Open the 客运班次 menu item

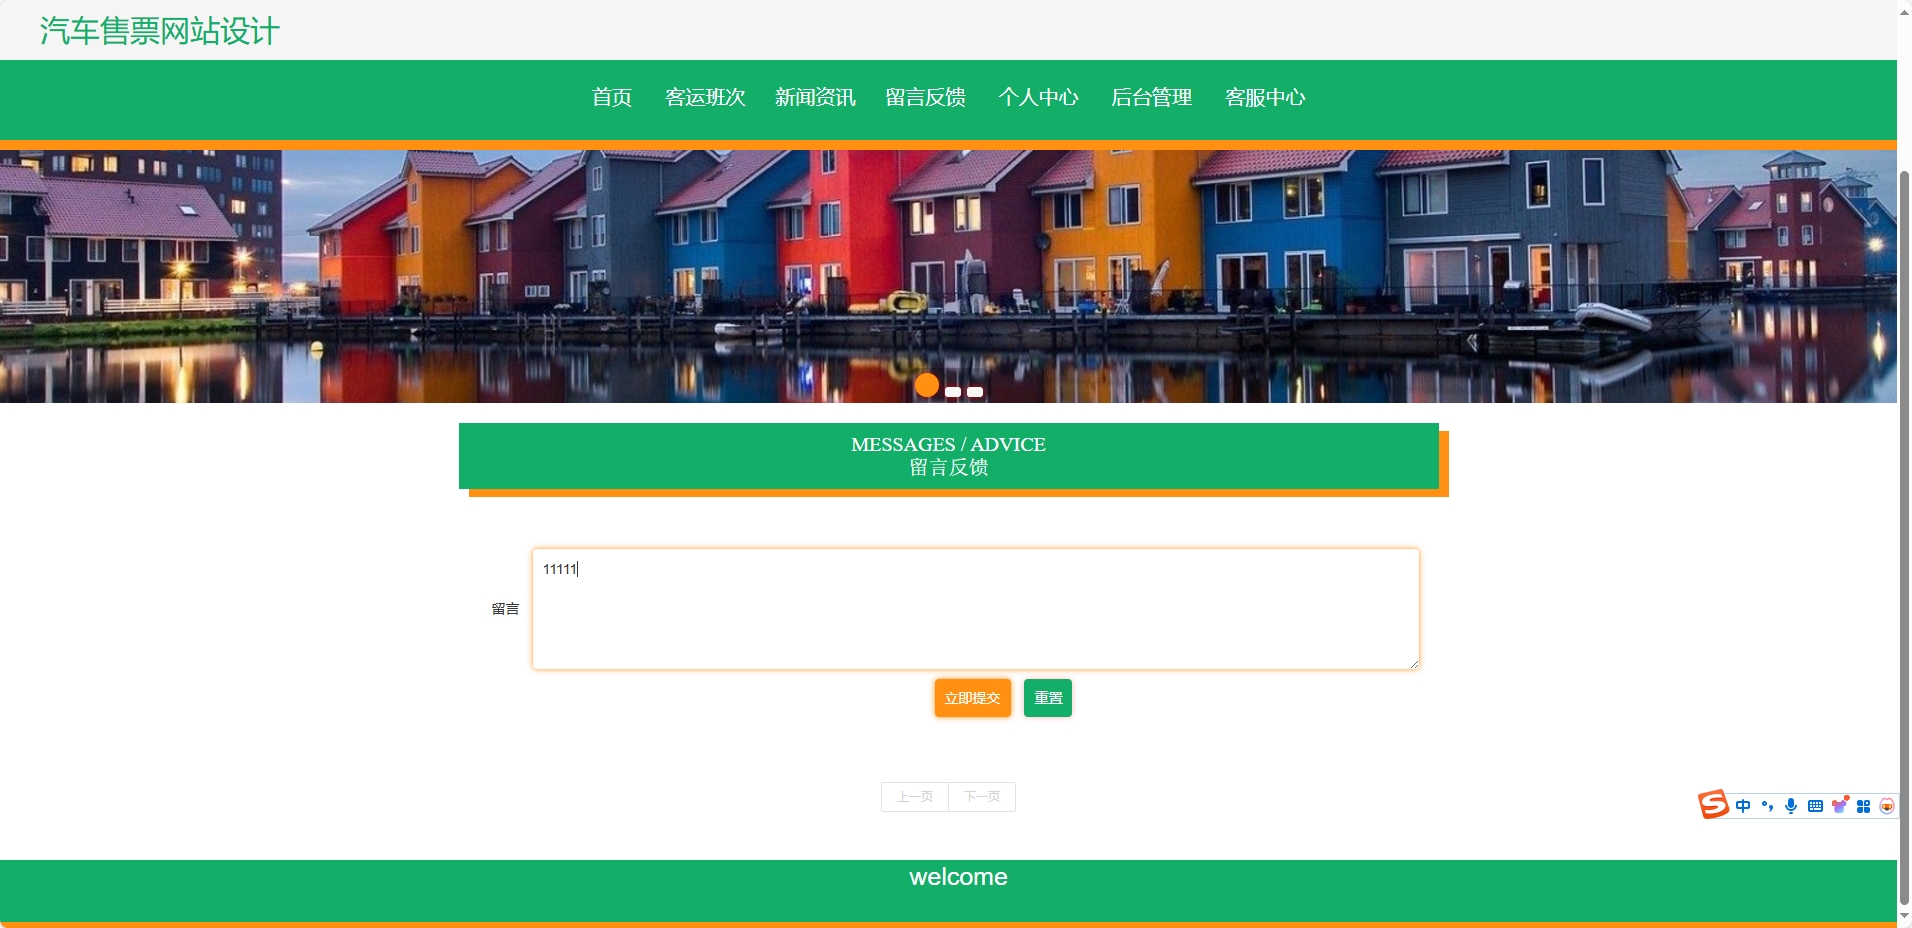[x=705, y=97]
